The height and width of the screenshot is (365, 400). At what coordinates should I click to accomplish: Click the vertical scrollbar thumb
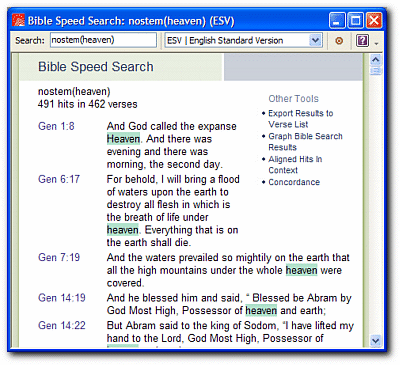376,70
